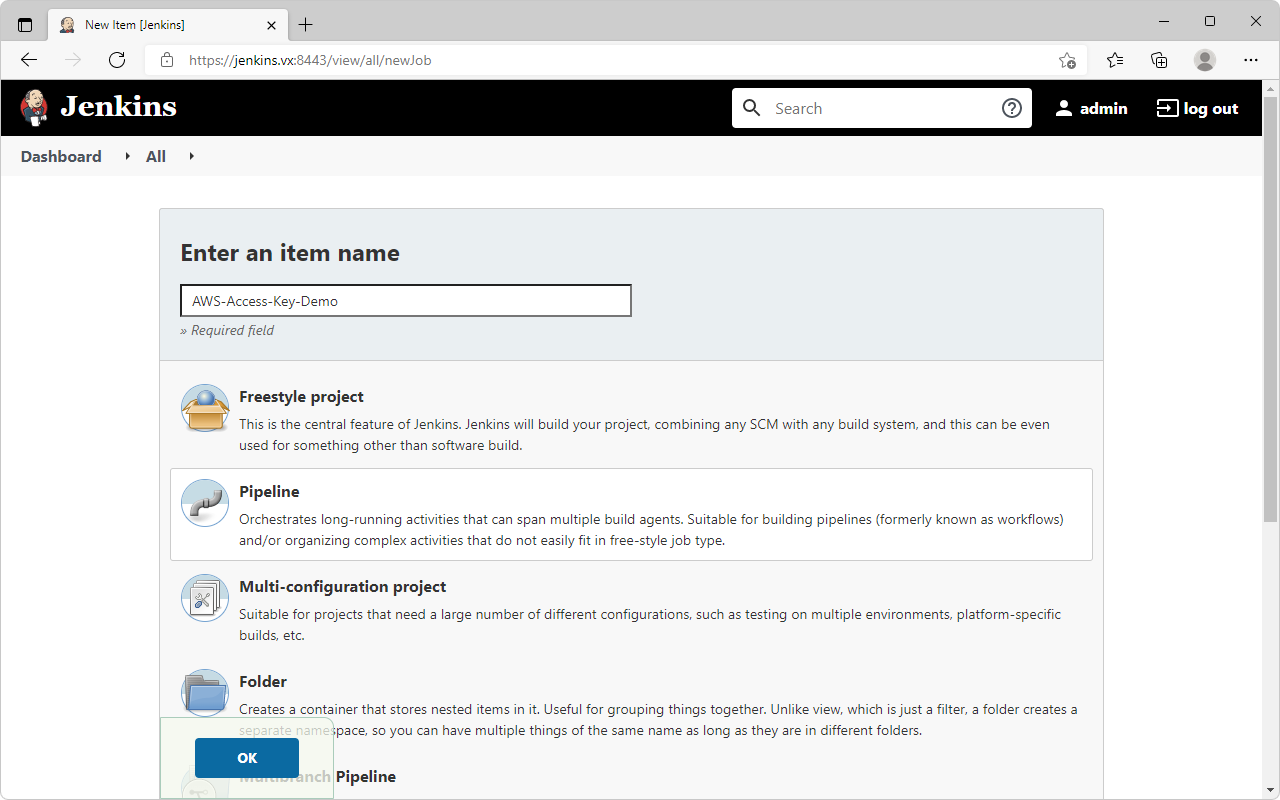1280x800 pixels.
Task: Expand the All breadcrumb arrow
Action: 191,156
